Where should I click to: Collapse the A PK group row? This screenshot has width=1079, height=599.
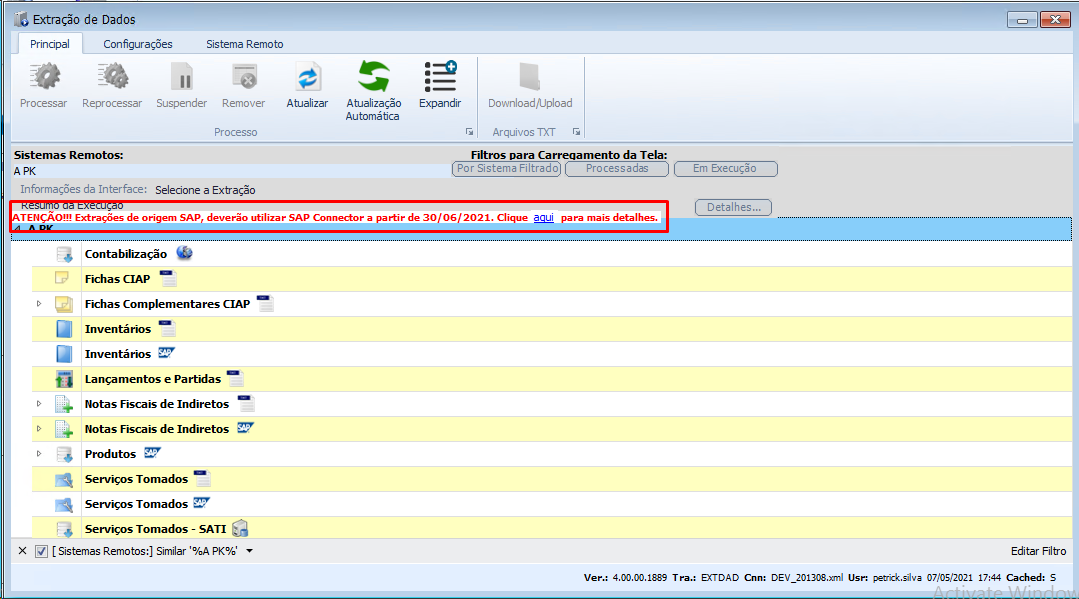coord(18,229)
